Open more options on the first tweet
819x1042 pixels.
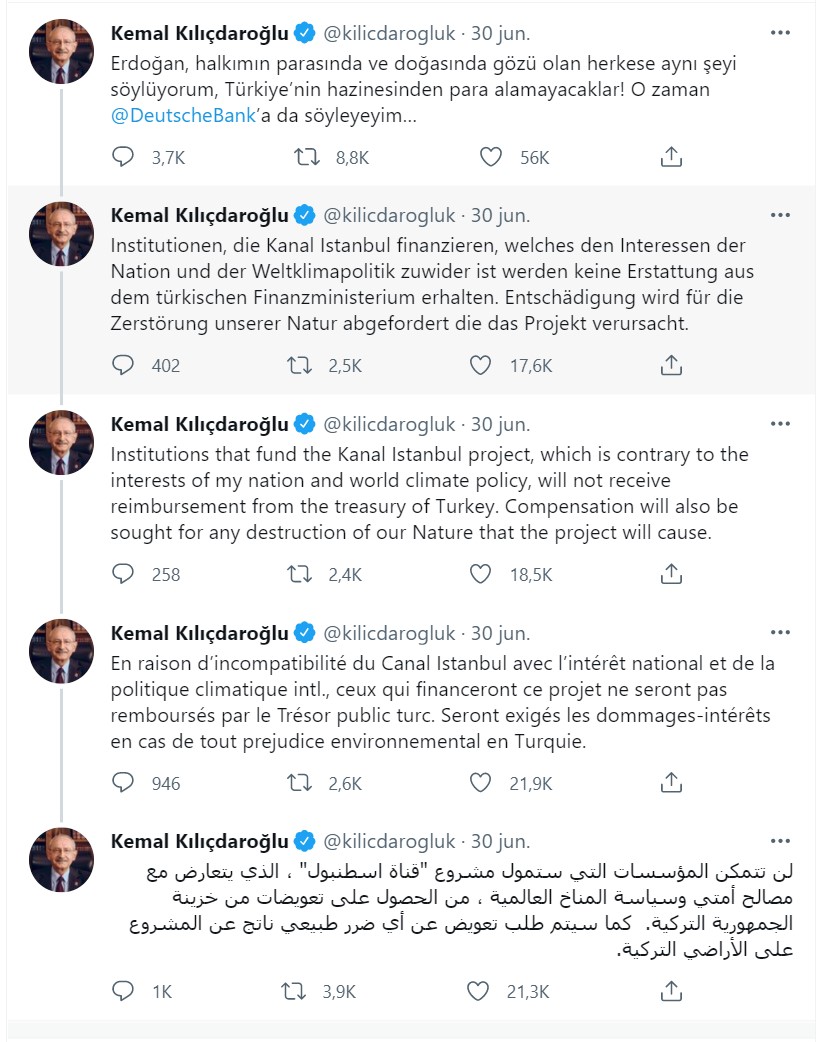click(780, 33)
